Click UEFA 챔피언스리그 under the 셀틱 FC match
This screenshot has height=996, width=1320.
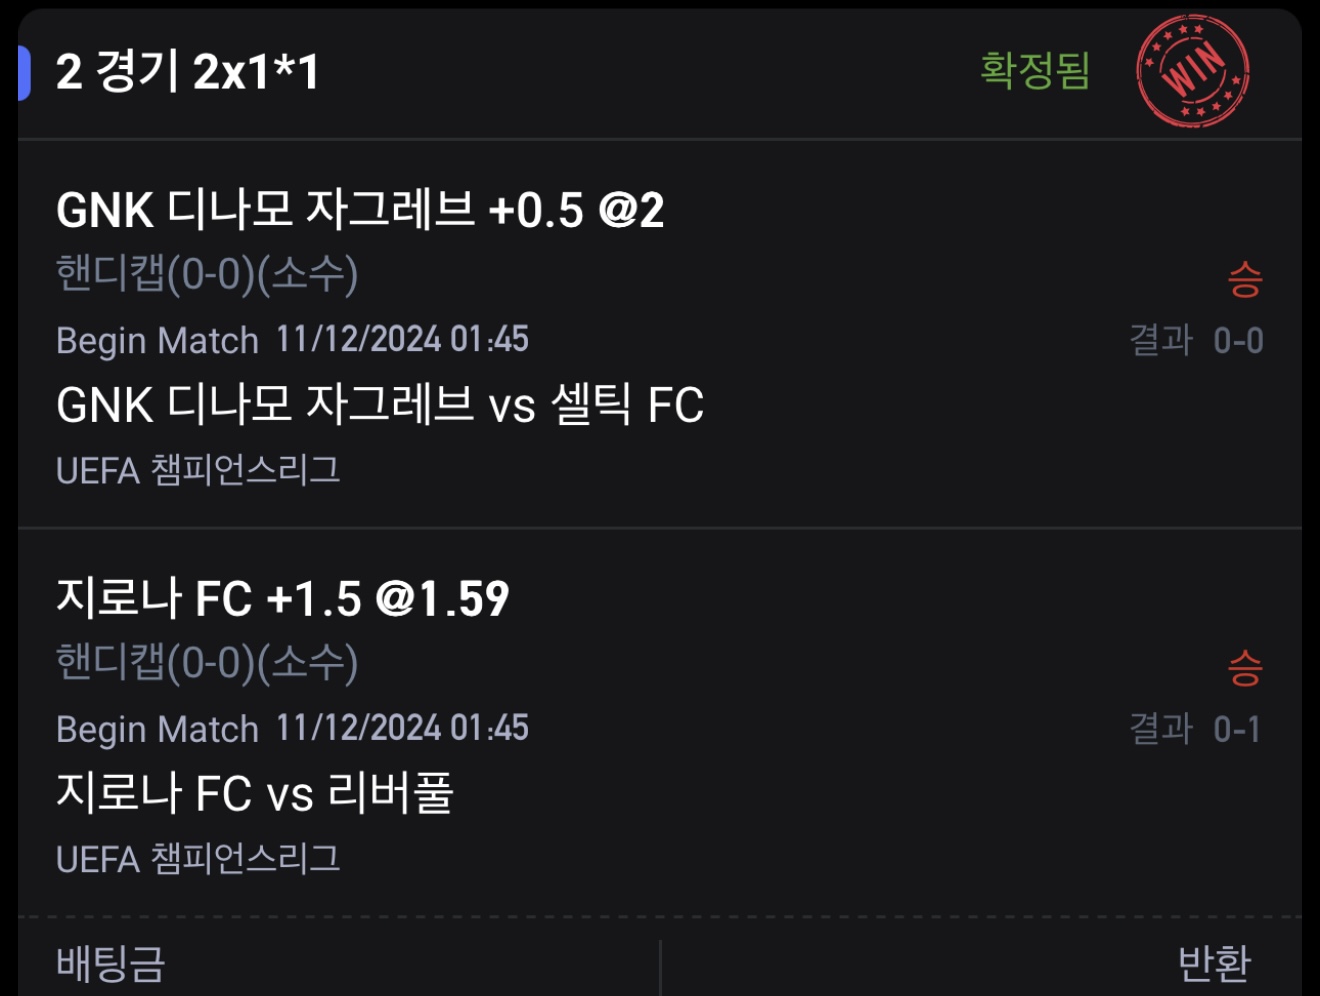pyautogui.click(x=198, y=470)
